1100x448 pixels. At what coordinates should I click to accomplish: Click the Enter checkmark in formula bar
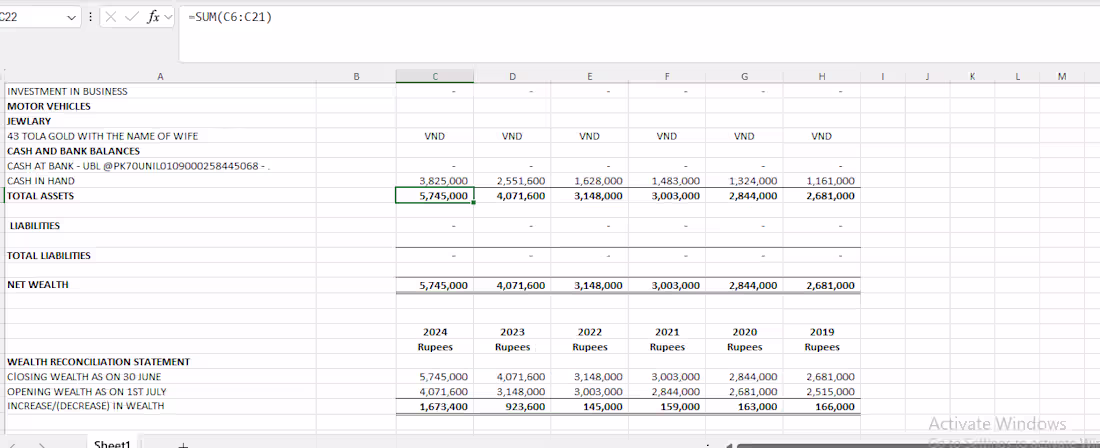click(x=131, y=17)
